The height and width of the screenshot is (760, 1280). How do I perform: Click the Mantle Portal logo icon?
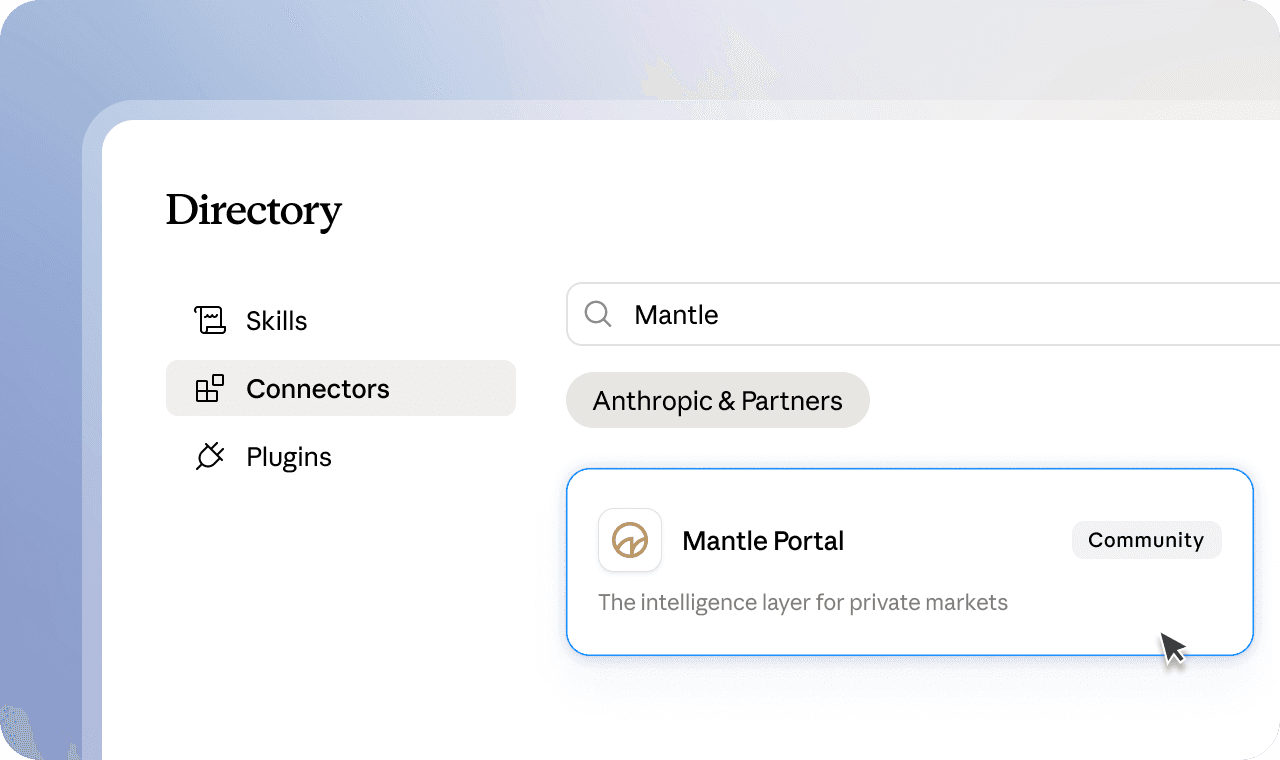pos(630,540)
